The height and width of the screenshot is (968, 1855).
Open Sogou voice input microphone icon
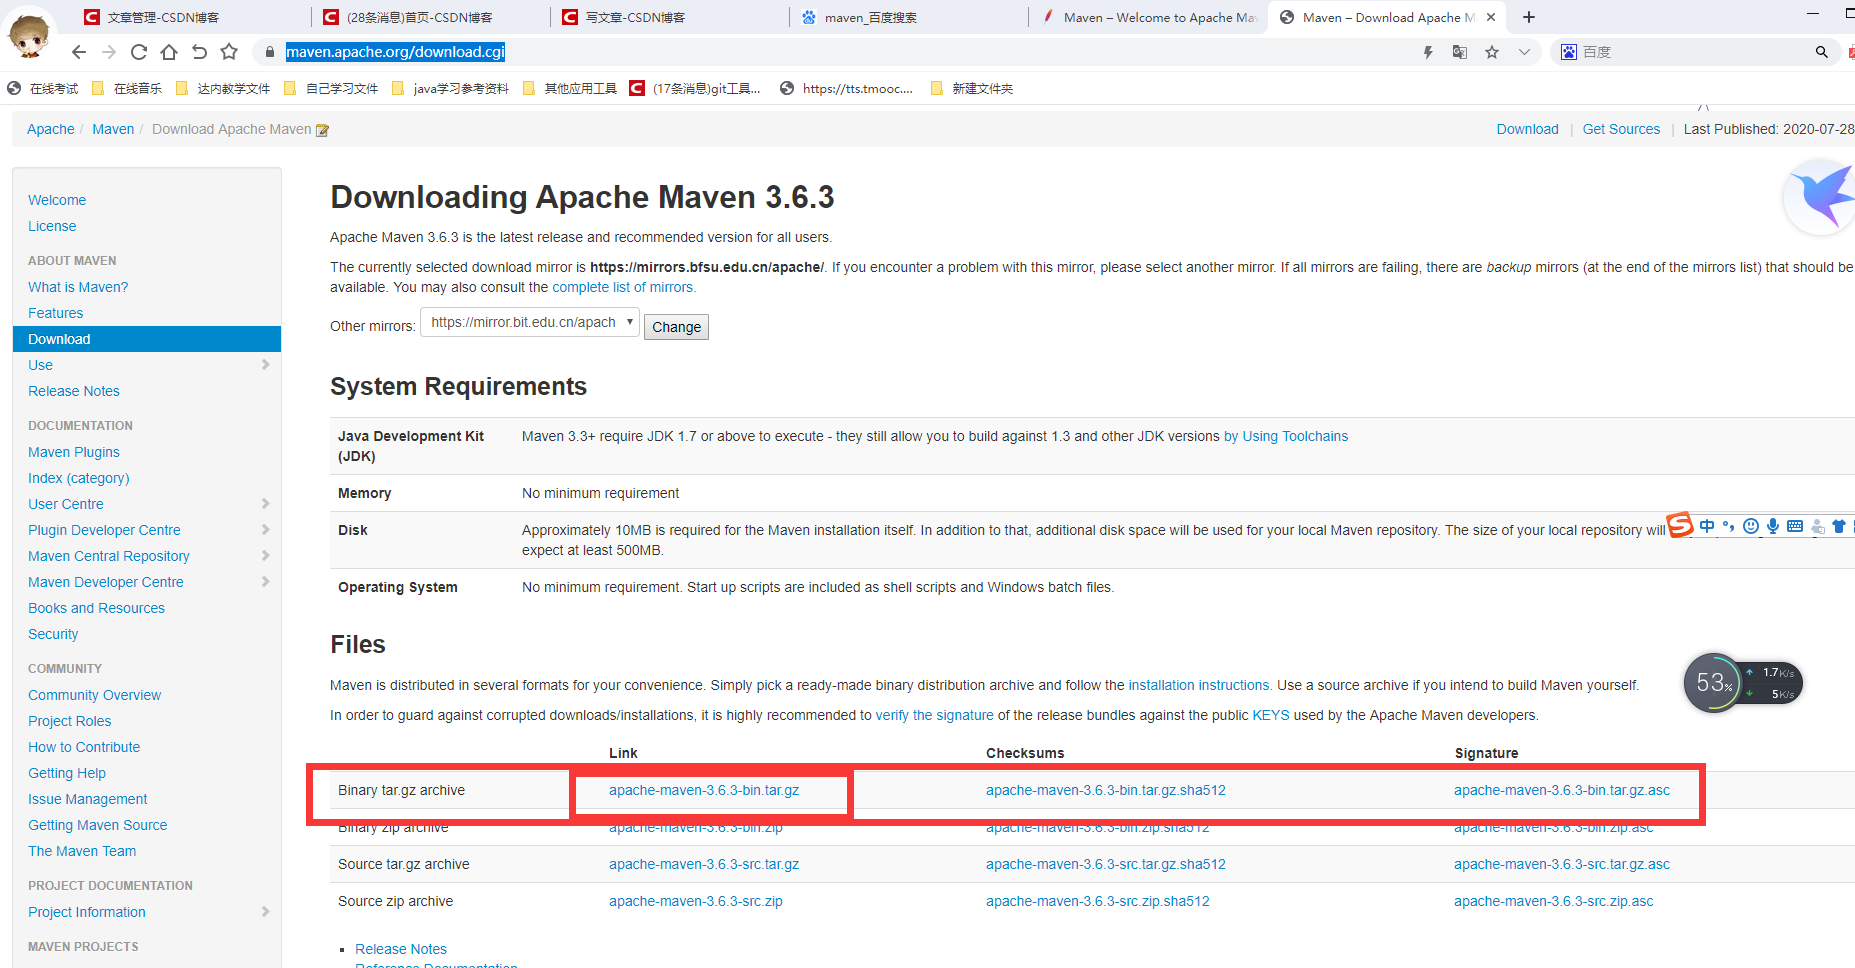tap(1773, 526)
